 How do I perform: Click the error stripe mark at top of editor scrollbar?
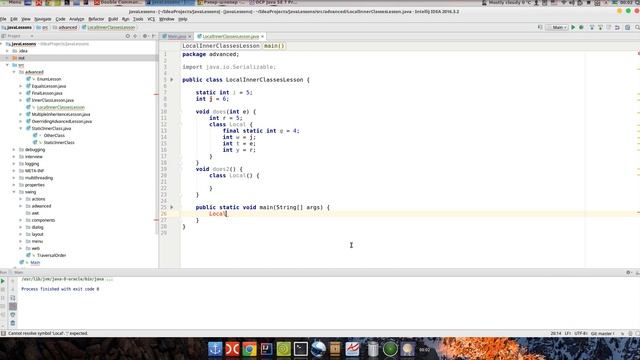[x=638, y=53]
